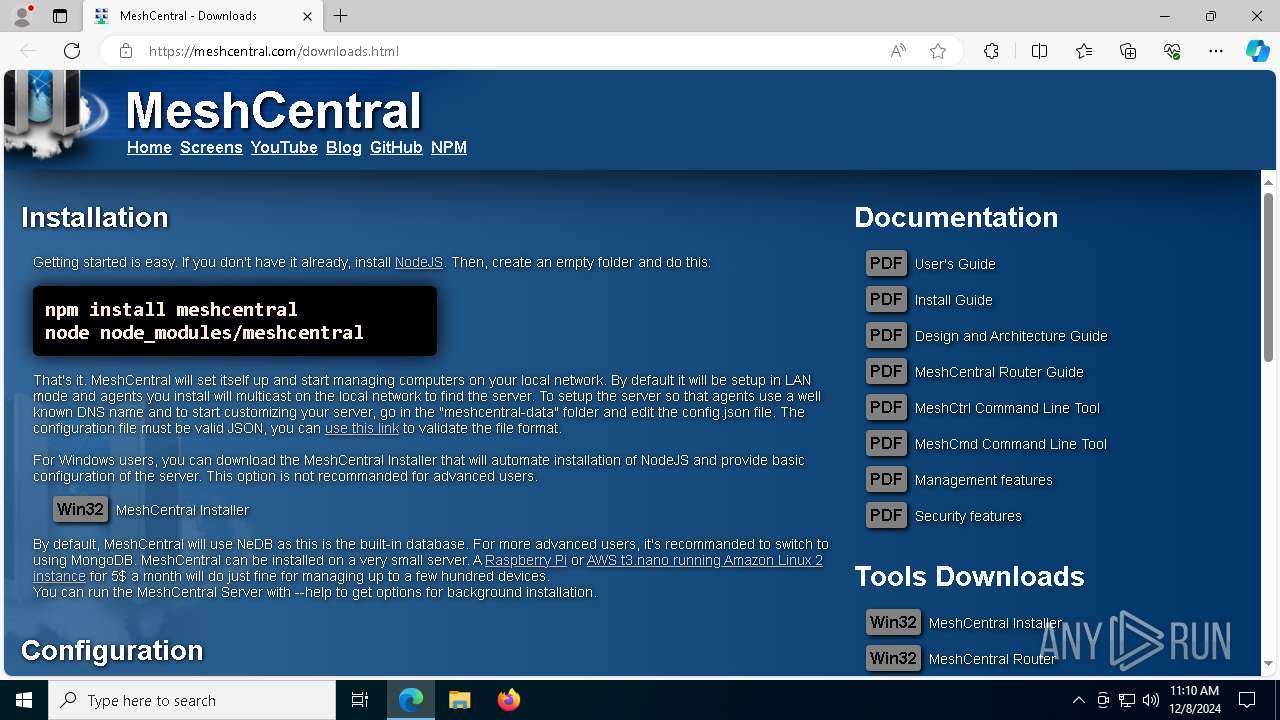Open the NPM navigation link

449,147
